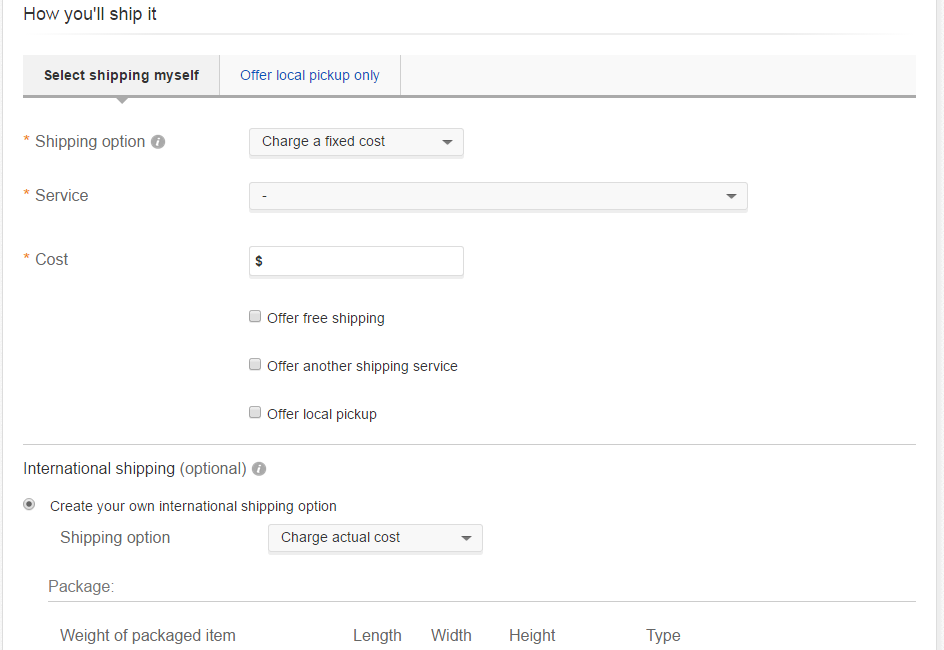Click the Offer free shipping label
The height and width of the screenshot is (650, 944).
click(x=326, y=318)
